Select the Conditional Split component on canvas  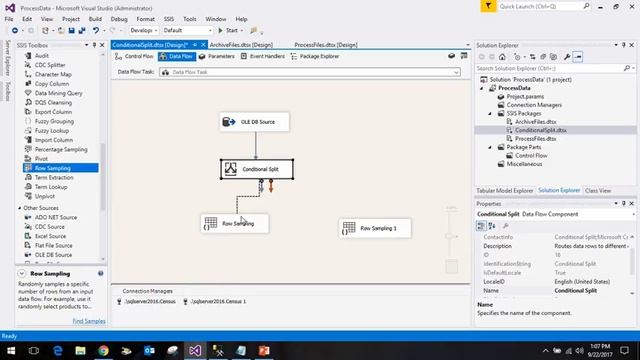click(x=257, y=169)
